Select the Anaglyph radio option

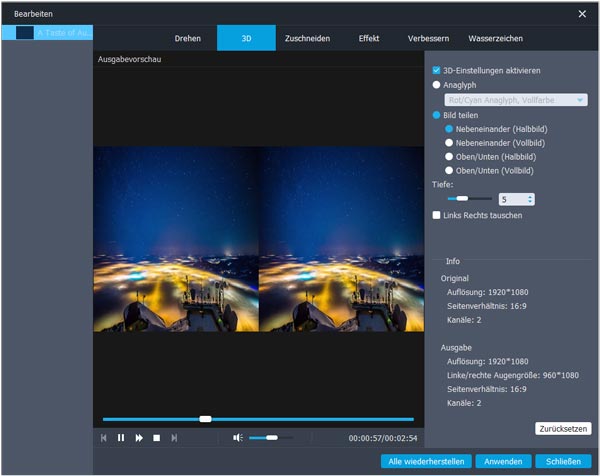click(437, 85)
